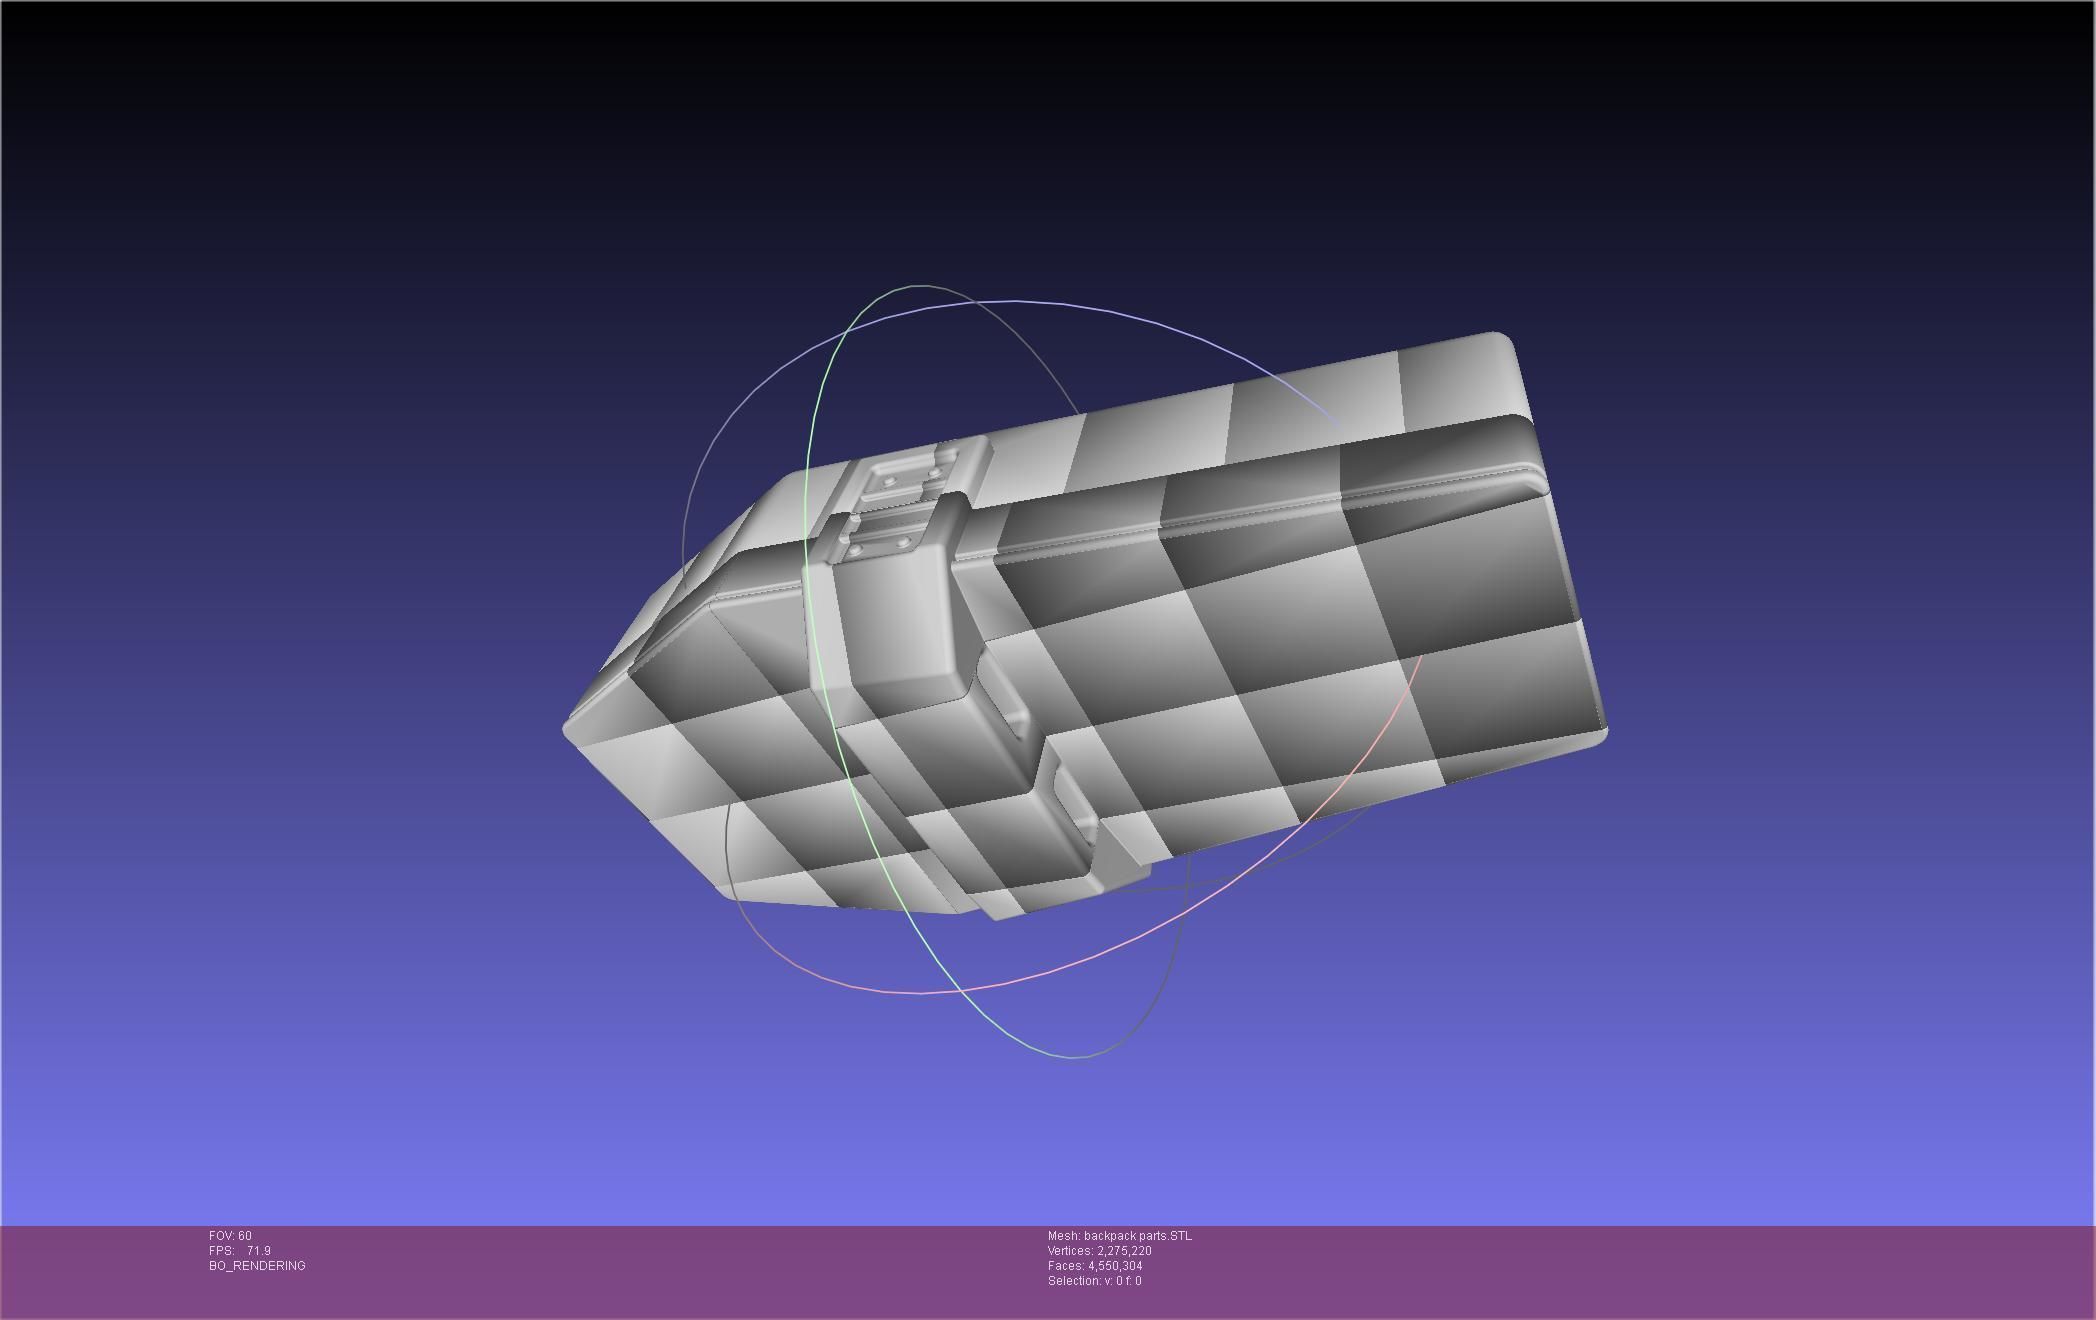Click the Vertices: 2,275,220 readout
Viewport: 2096px width, 1320px height.
click(1099, 1251)
